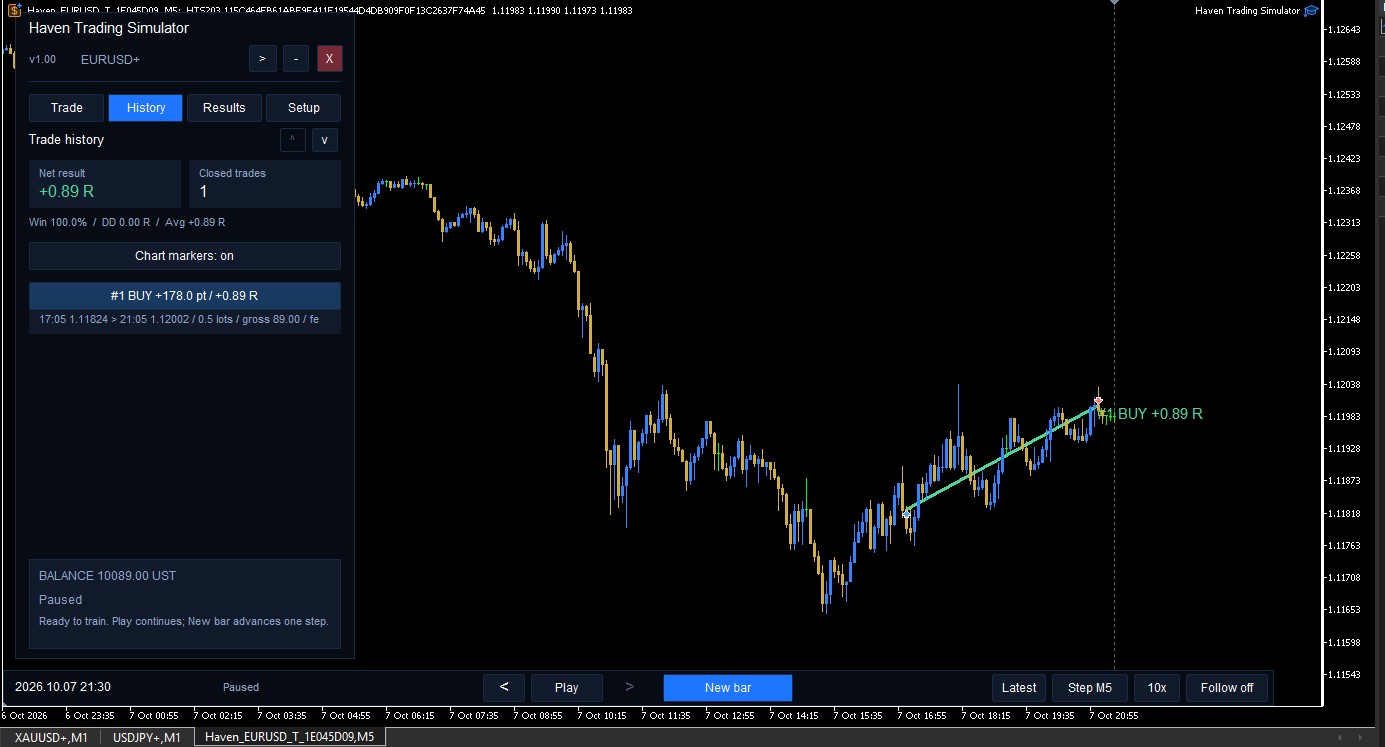Click the dollar-sign chart symbol icon
1385x747 pixels.
click(15, 11)
